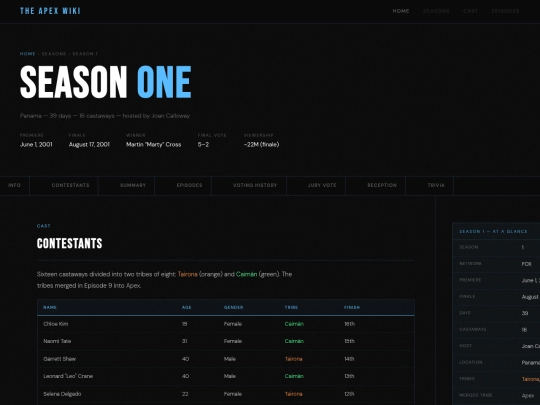Viewport: 540px width, 405px height.
Task: Open Episodes in top navigation
Action: 505,11
